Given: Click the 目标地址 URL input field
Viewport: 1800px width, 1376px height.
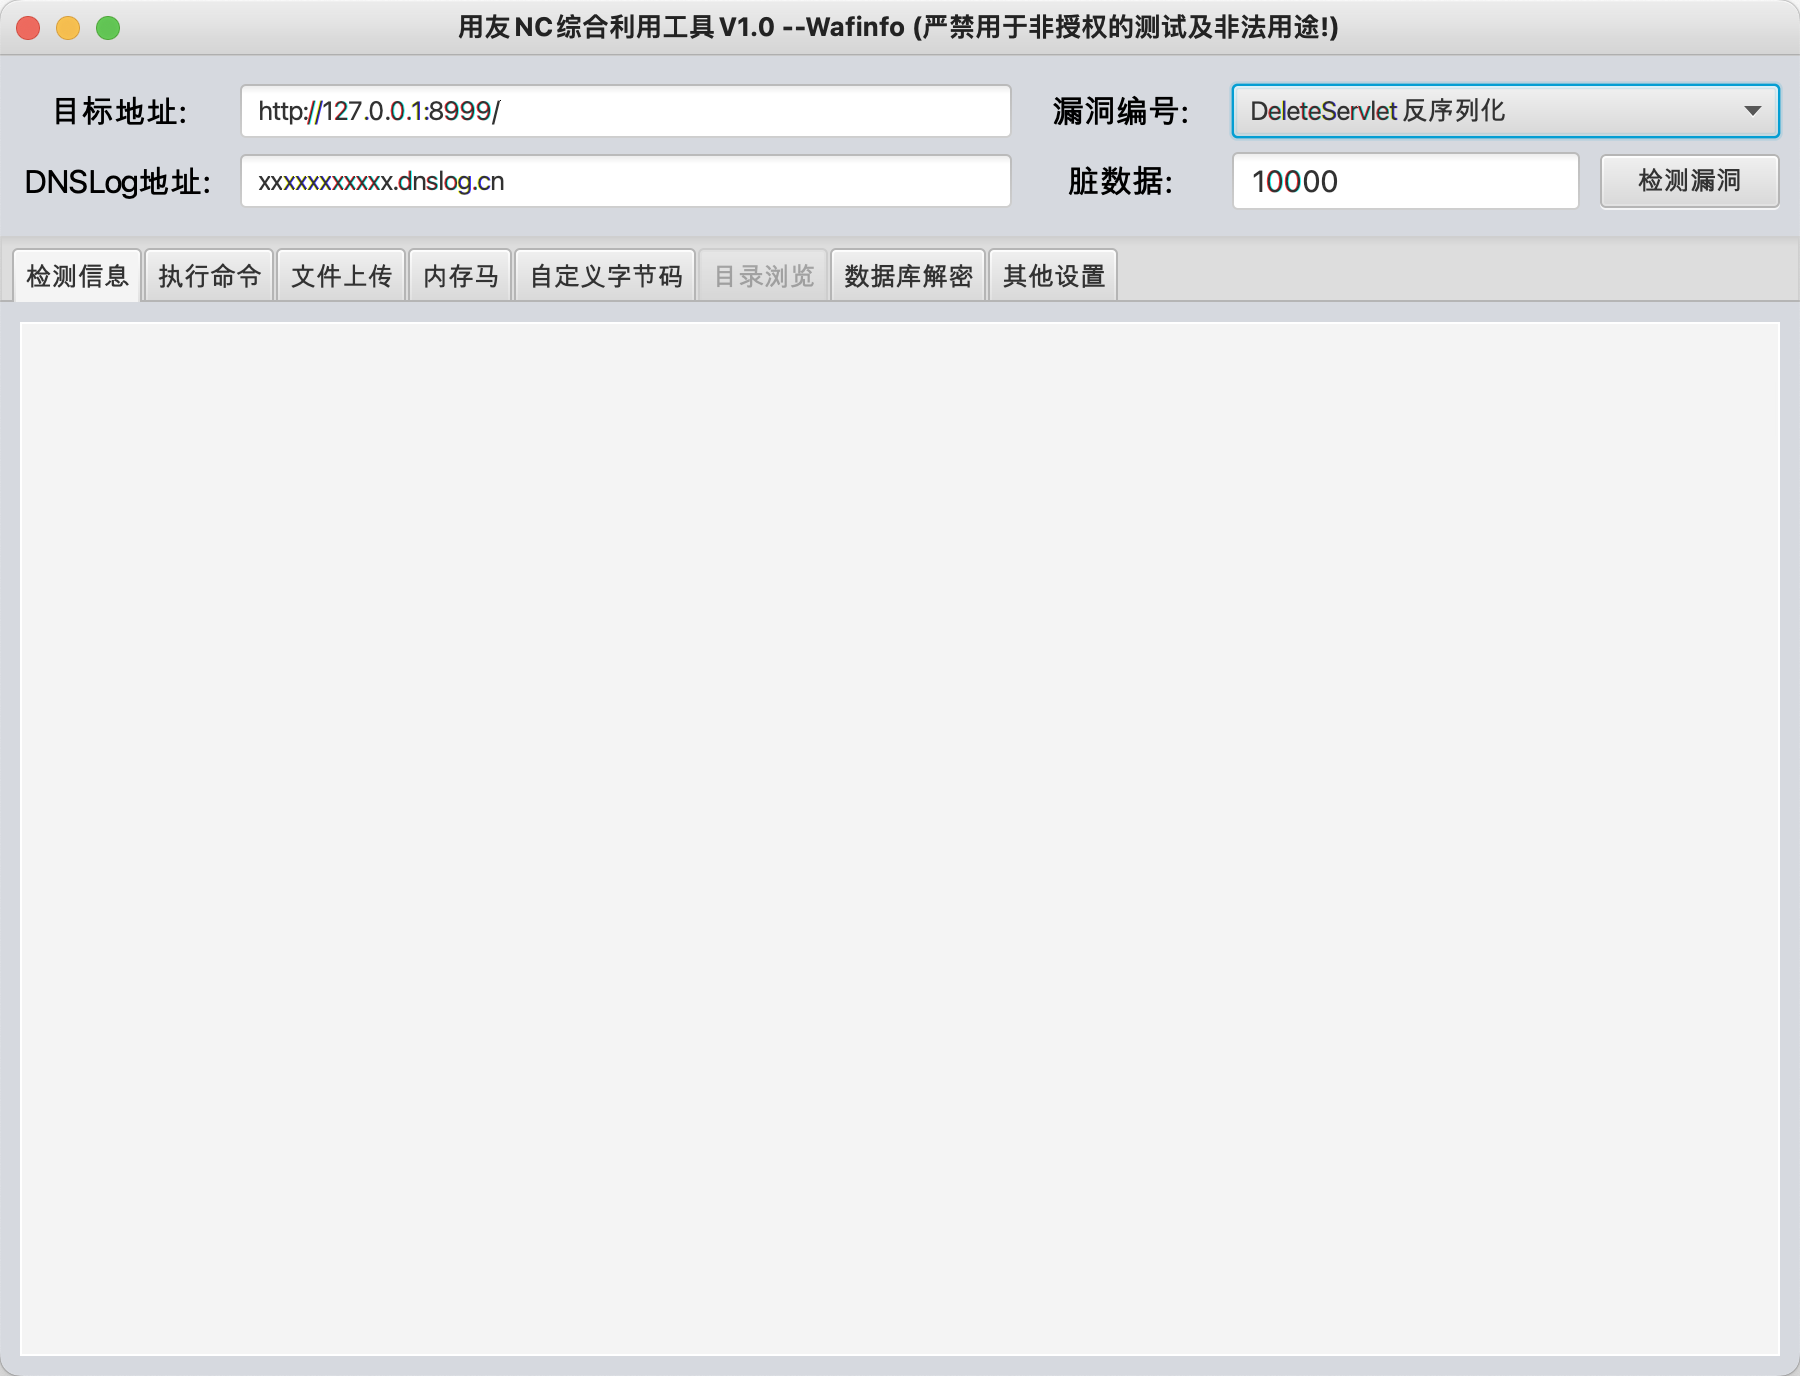Looking at the screenshot, I should [625, 111].
